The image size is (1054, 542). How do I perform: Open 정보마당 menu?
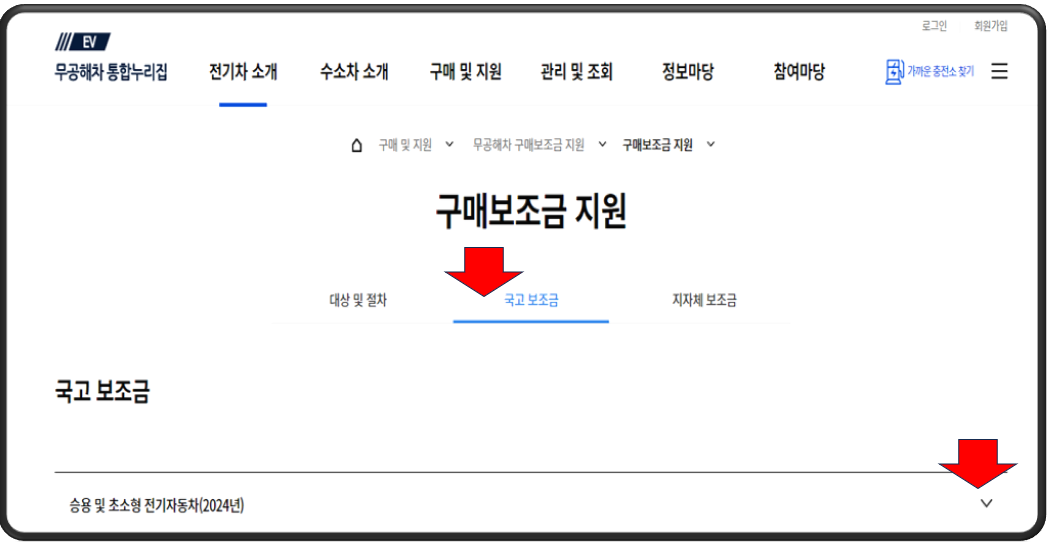click(688, 71)
